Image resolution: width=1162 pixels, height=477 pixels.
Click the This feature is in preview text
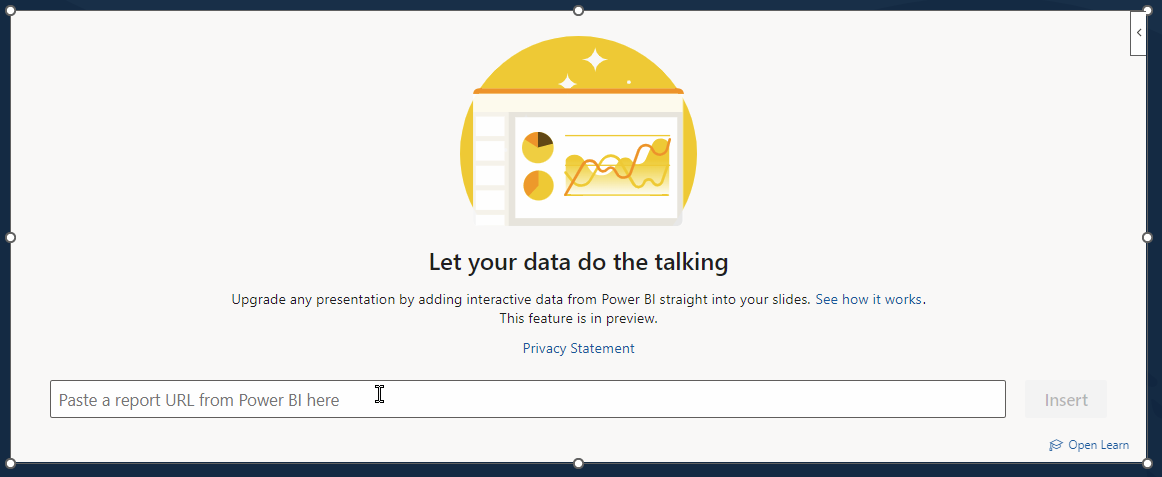tap(578, 319)
